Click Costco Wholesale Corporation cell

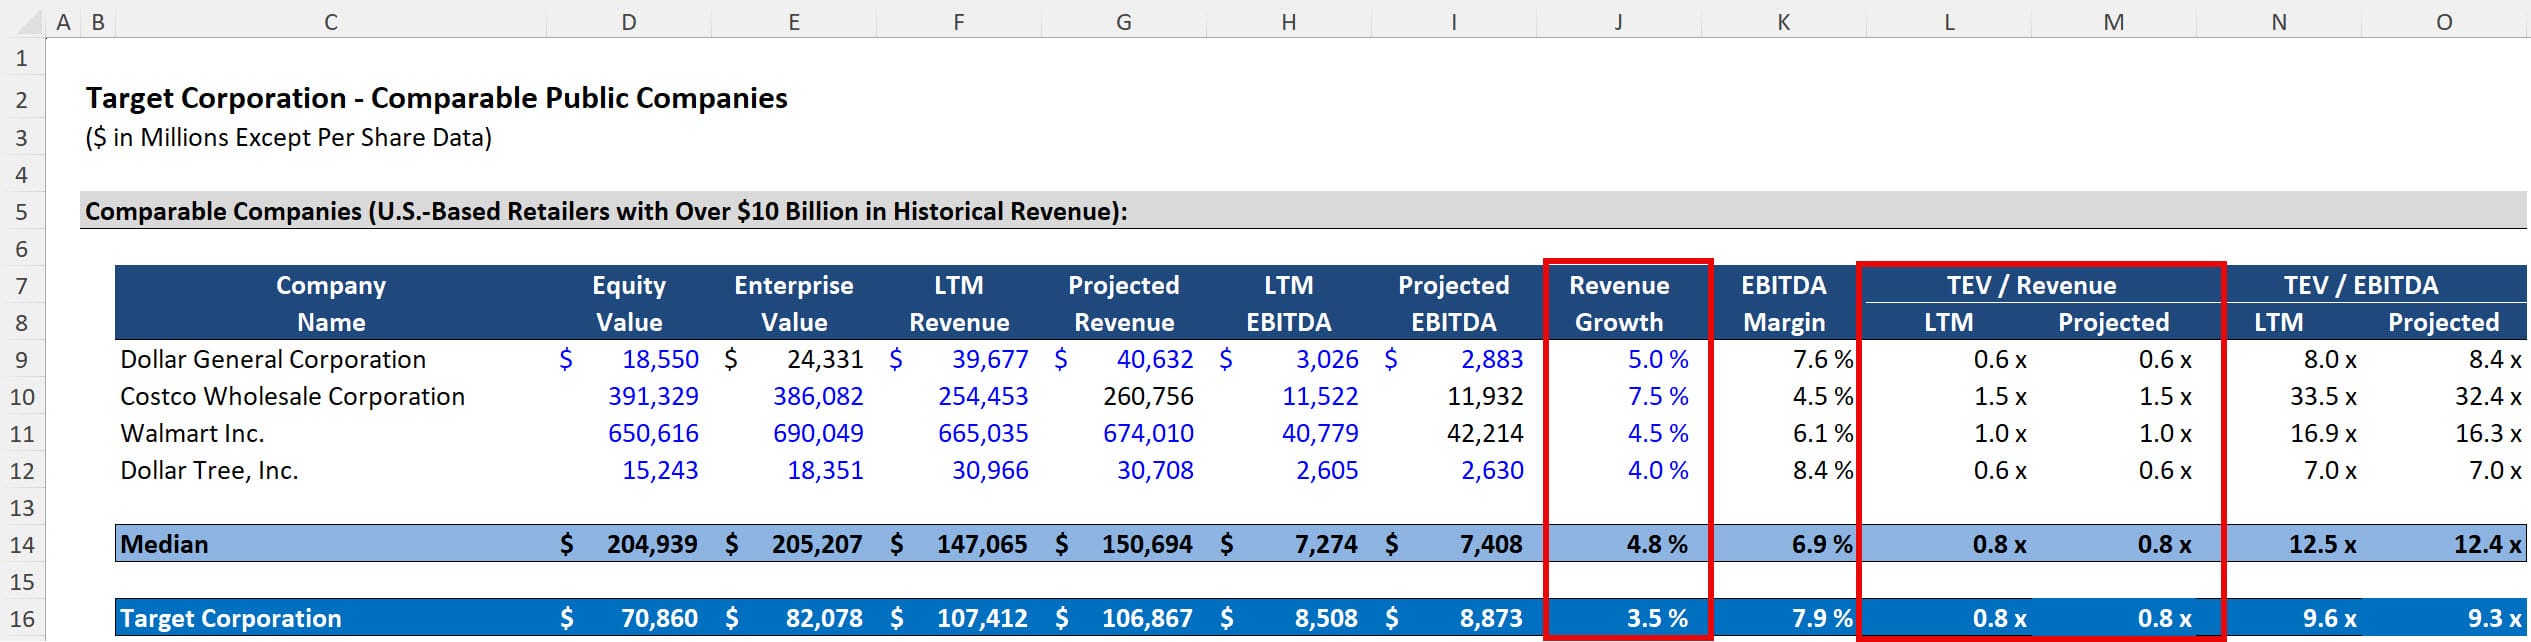[x=292, y=397]
